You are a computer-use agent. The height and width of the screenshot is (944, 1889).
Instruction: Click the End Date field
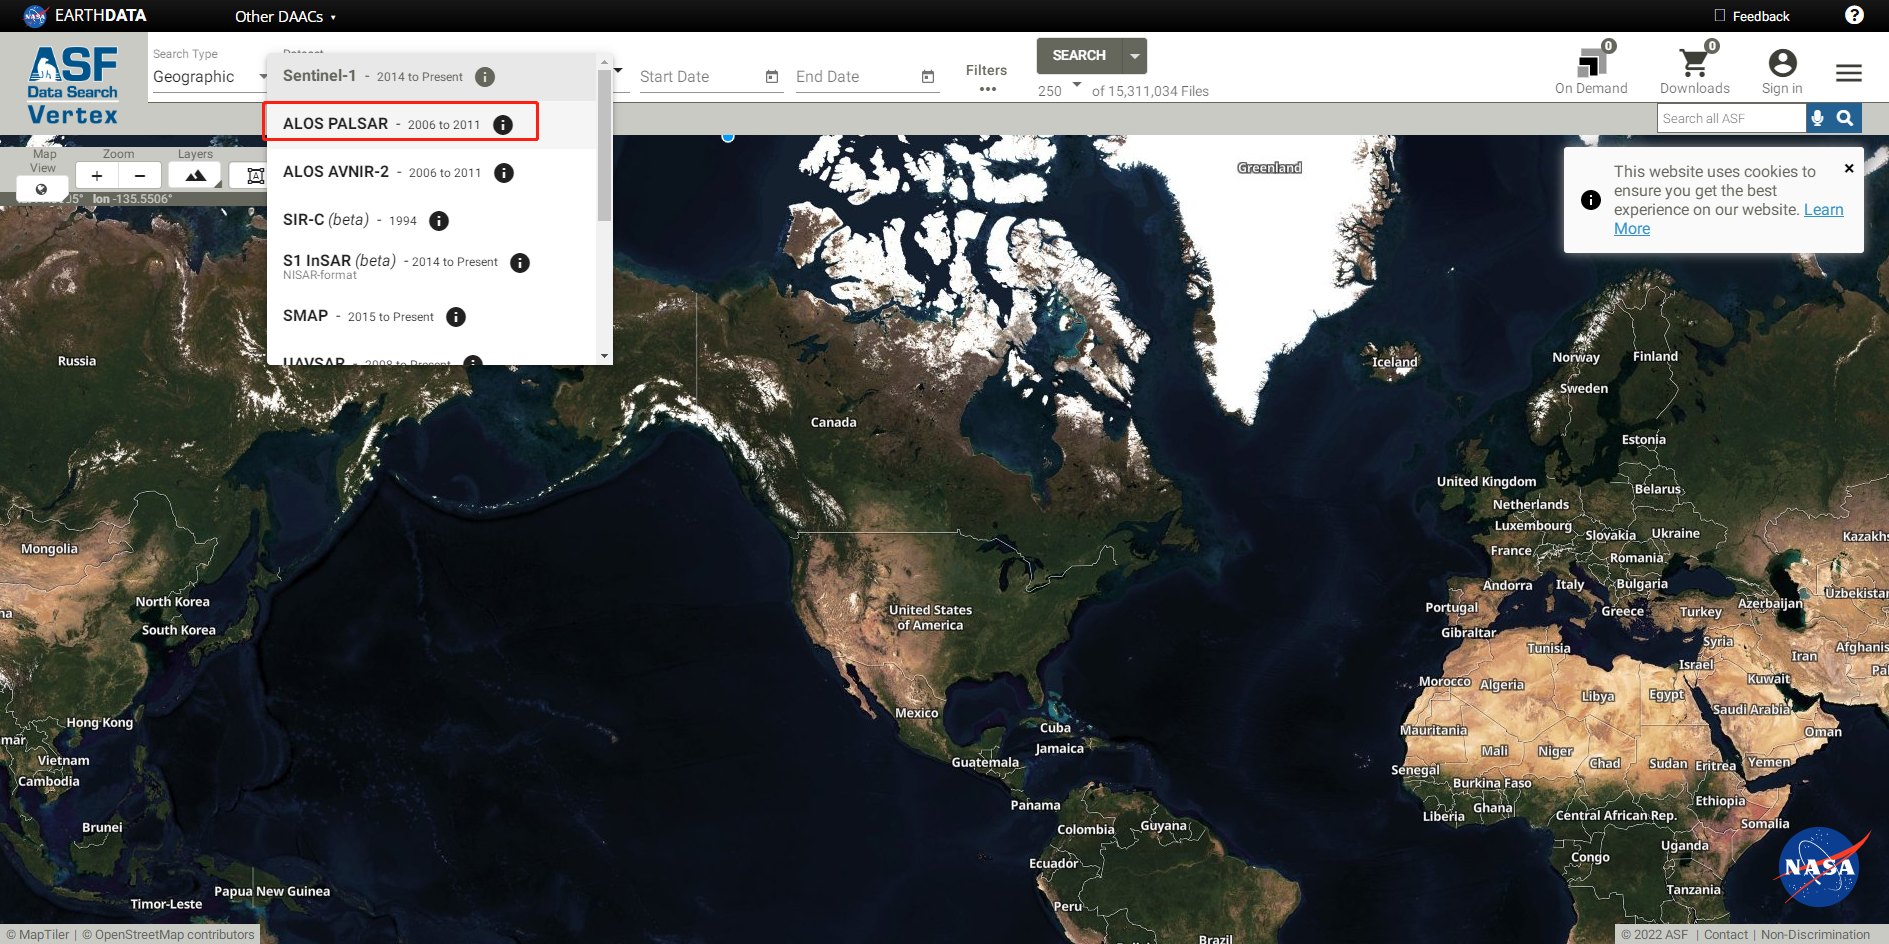pos(855,77)
